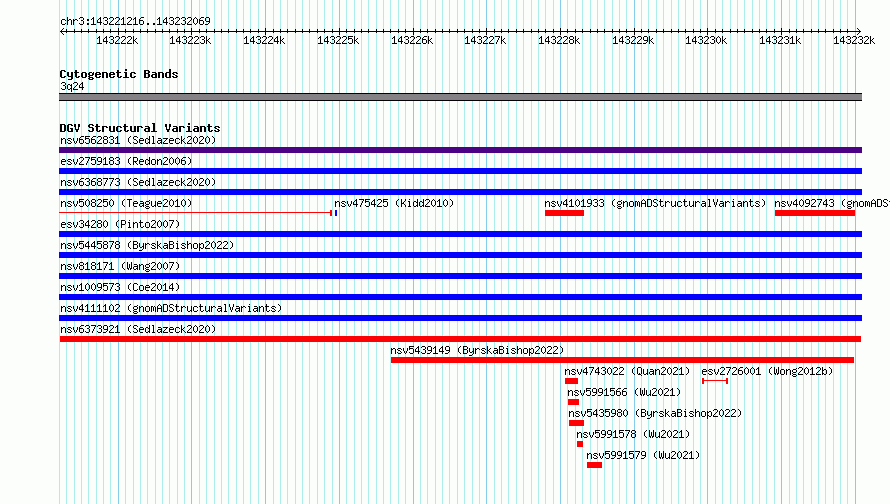Open the nsv5435980 (ByrskaBishop2022) label
Image resolution: width=890 pixels, height=504 pixels.
tap(655, 413)
